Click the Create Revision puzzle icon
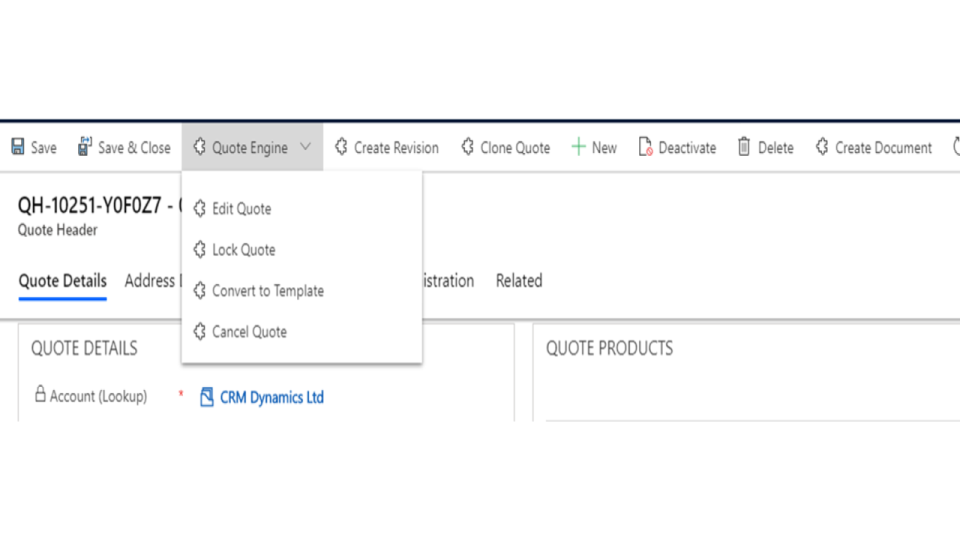The image size is (960, 540). click(341, 147)
